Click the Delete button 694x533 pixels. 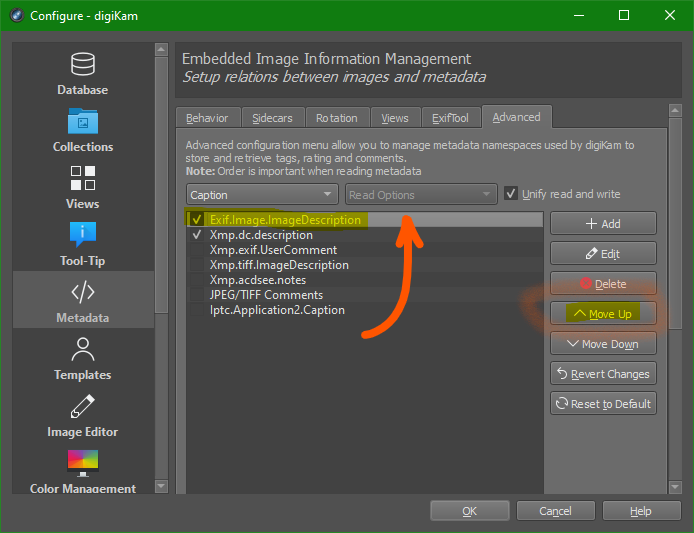tap(603, 284)
